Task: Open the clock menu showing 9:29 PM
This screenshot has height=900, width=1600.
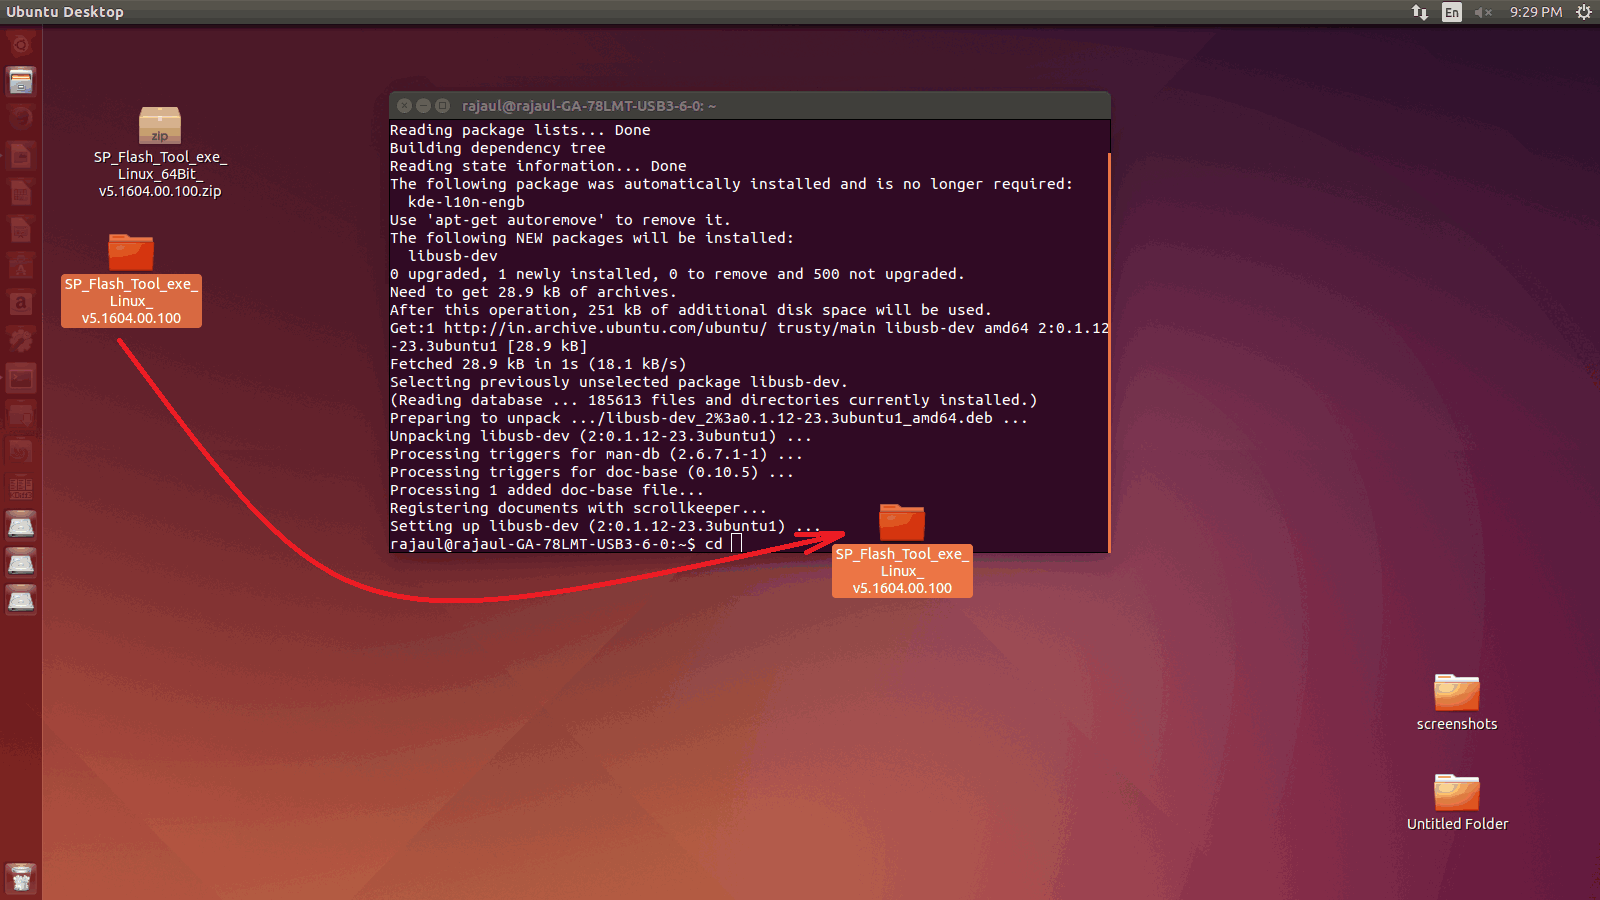Action: (x=1536, y=12)
